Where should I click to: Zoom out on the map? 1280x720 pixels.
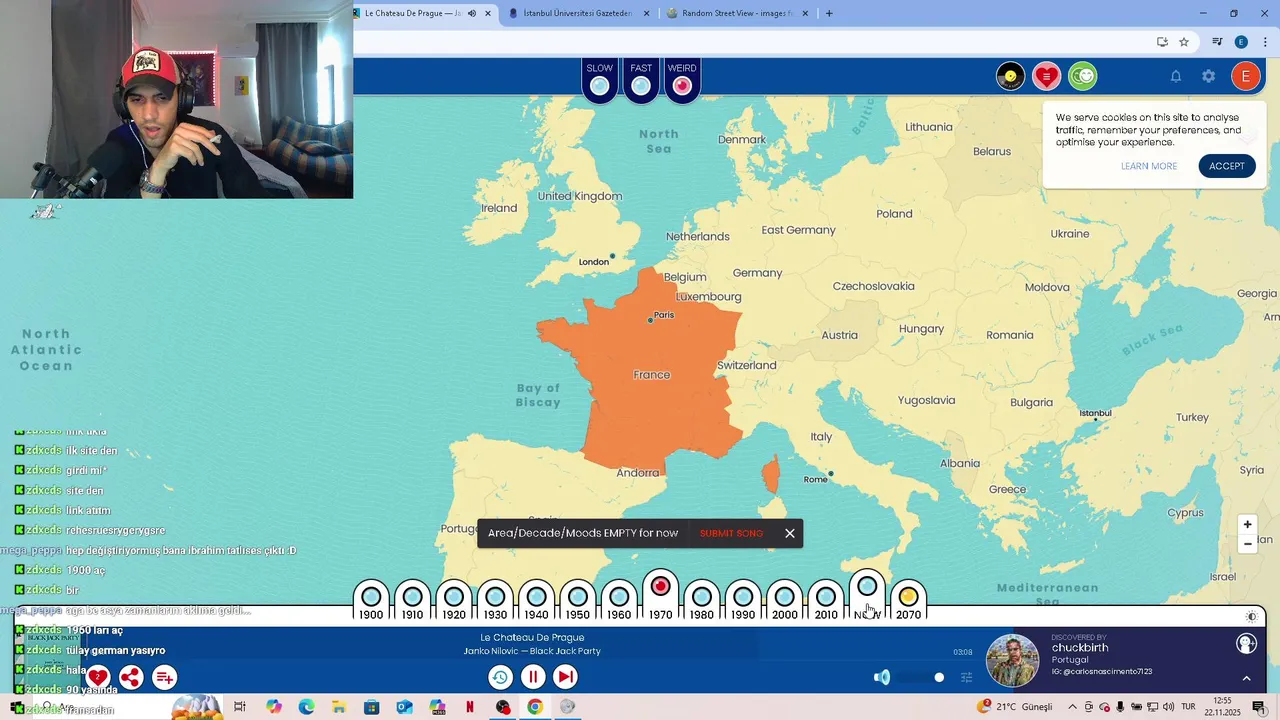pos(1247,544)
